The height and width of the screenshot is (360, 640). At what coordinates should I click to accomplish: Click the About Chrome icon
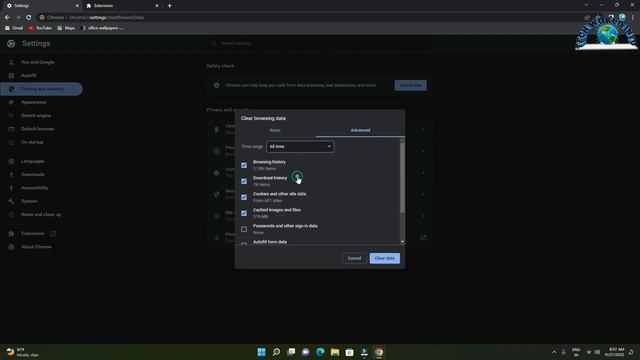click(11, 247)
